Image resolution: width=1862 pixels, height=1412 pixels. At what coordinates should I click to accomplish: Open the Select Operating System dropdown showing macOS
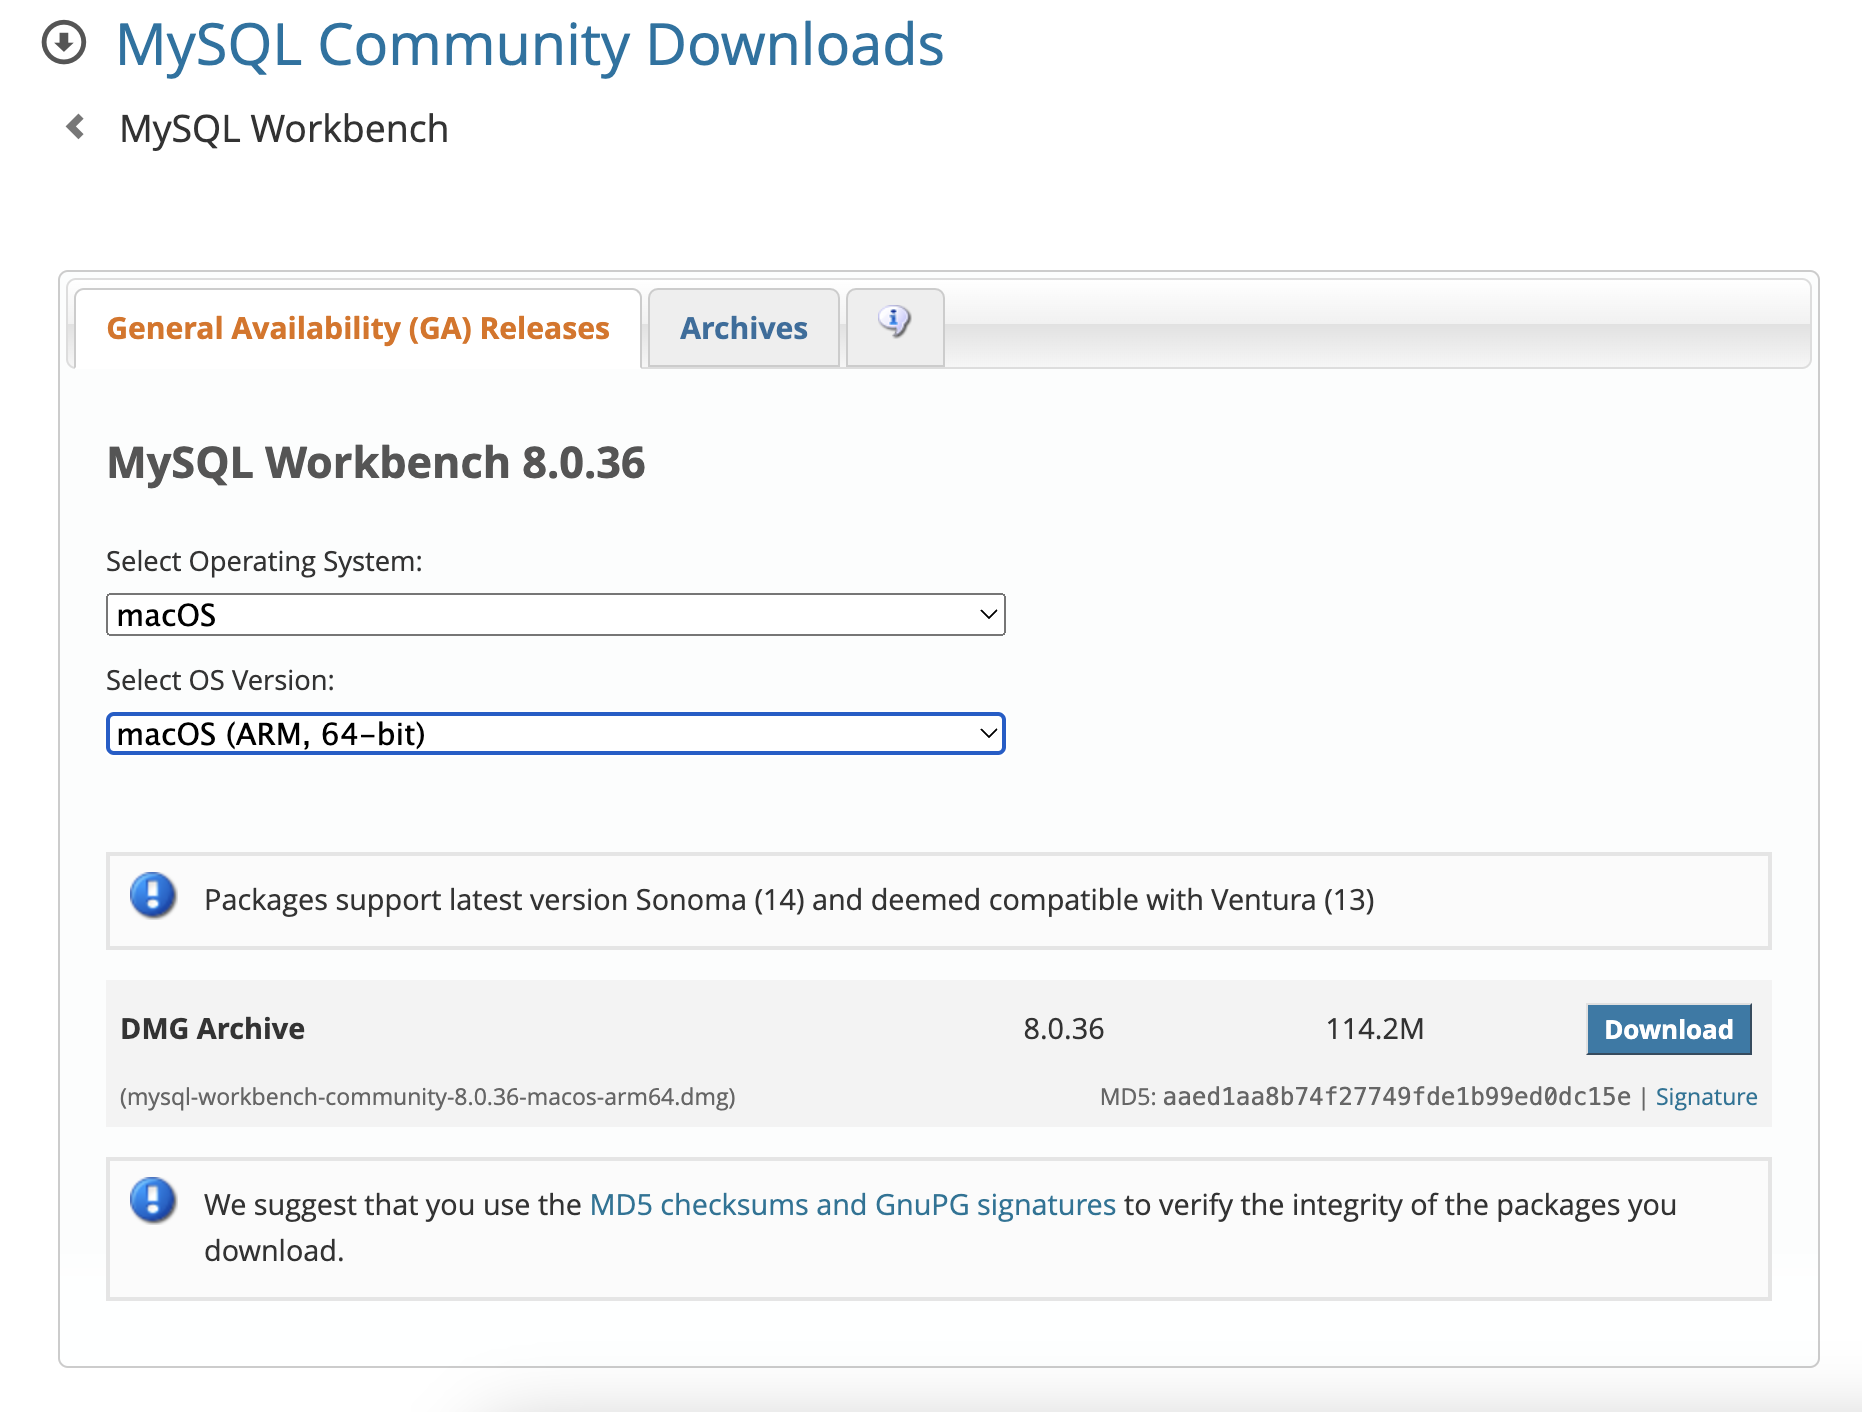pos(555,614)
